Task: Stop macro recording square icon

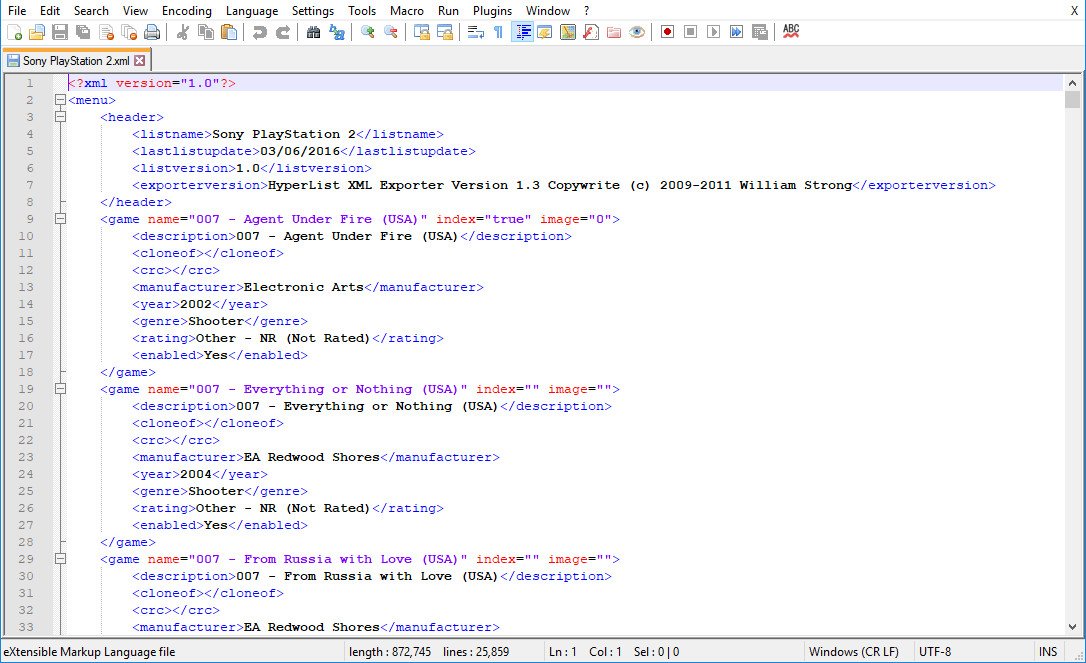Action: pyautogui.click(x=691, y=32)
